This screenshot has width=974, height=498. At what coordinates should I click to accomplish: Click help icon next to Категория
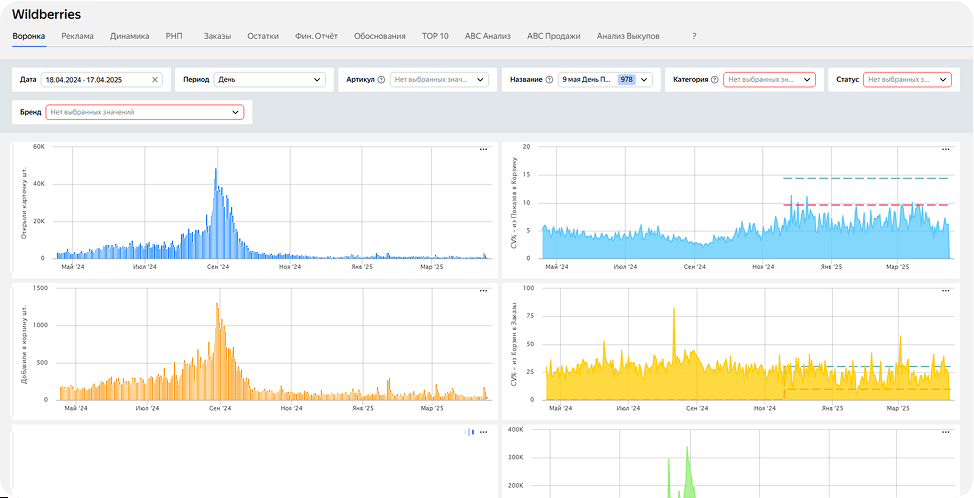point(714,79)
